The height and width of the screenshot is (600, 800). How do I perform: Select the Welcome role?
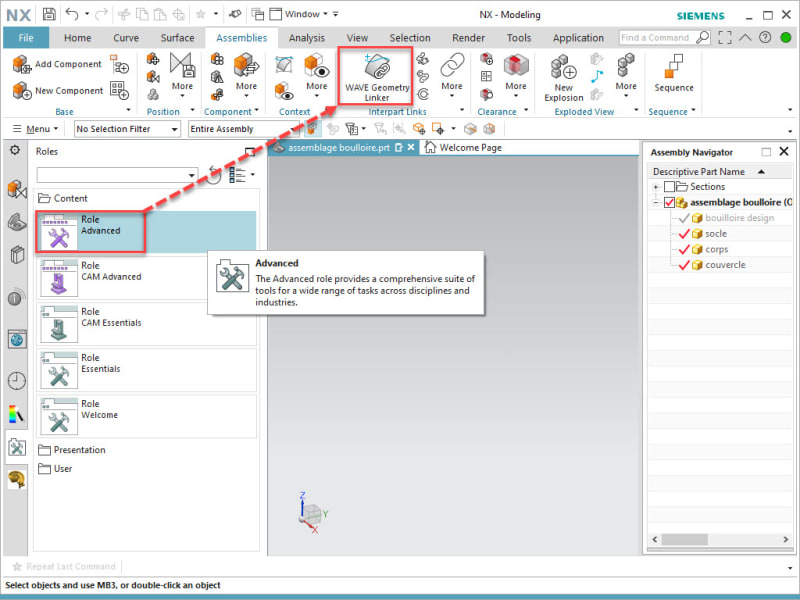[146, 416]
